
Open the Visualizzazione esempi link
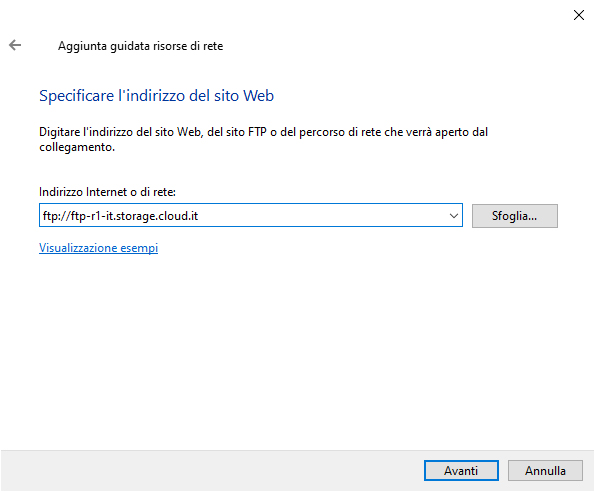(98, 248)
